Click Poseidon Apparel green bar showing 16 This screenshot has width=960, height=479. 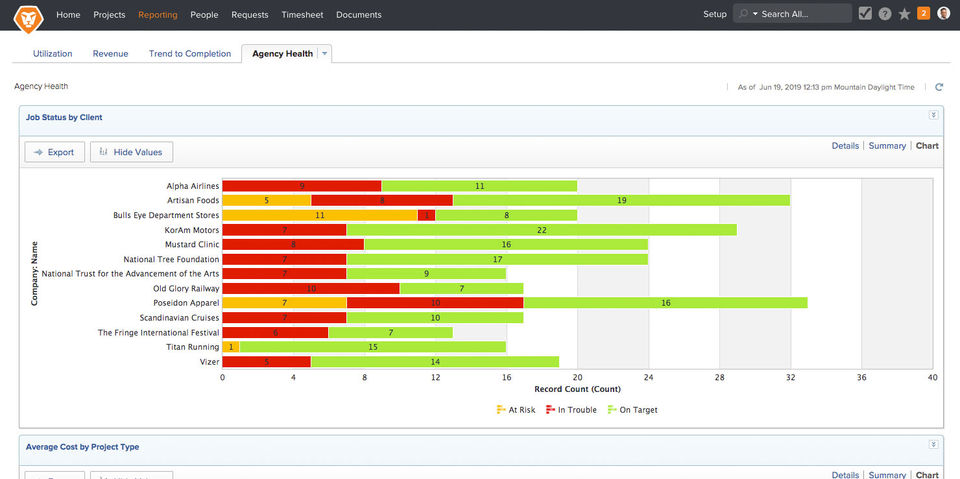point(666,303)
